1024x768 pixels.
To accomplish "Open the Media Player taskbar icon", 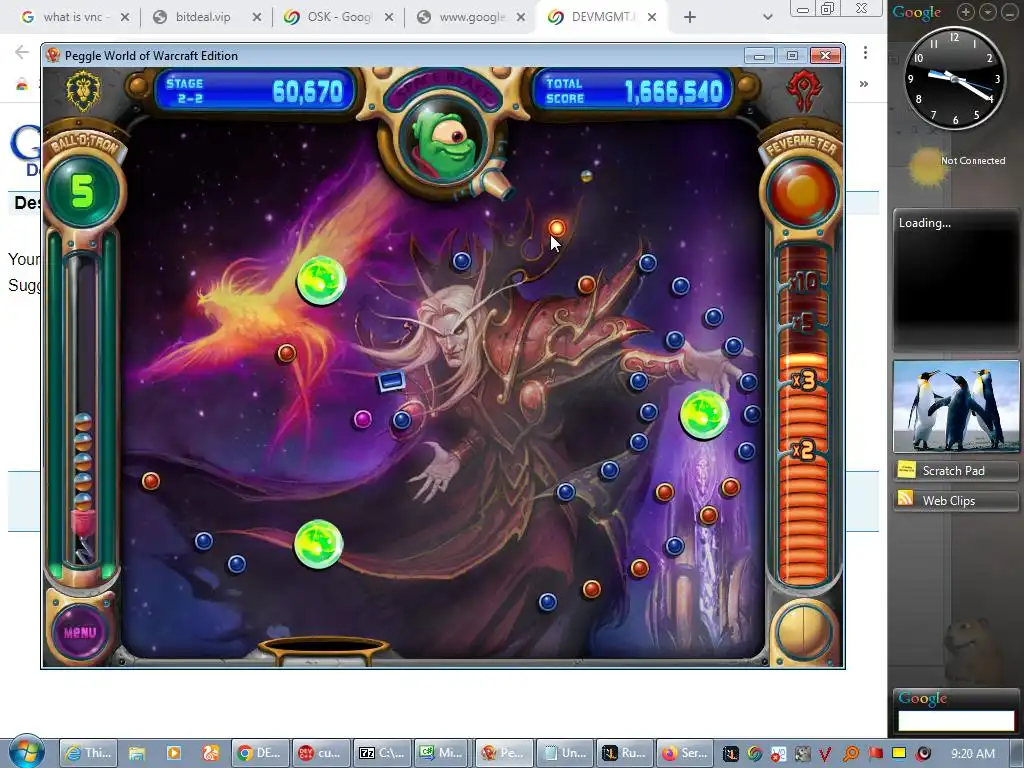I will click(x=174, y=753).
